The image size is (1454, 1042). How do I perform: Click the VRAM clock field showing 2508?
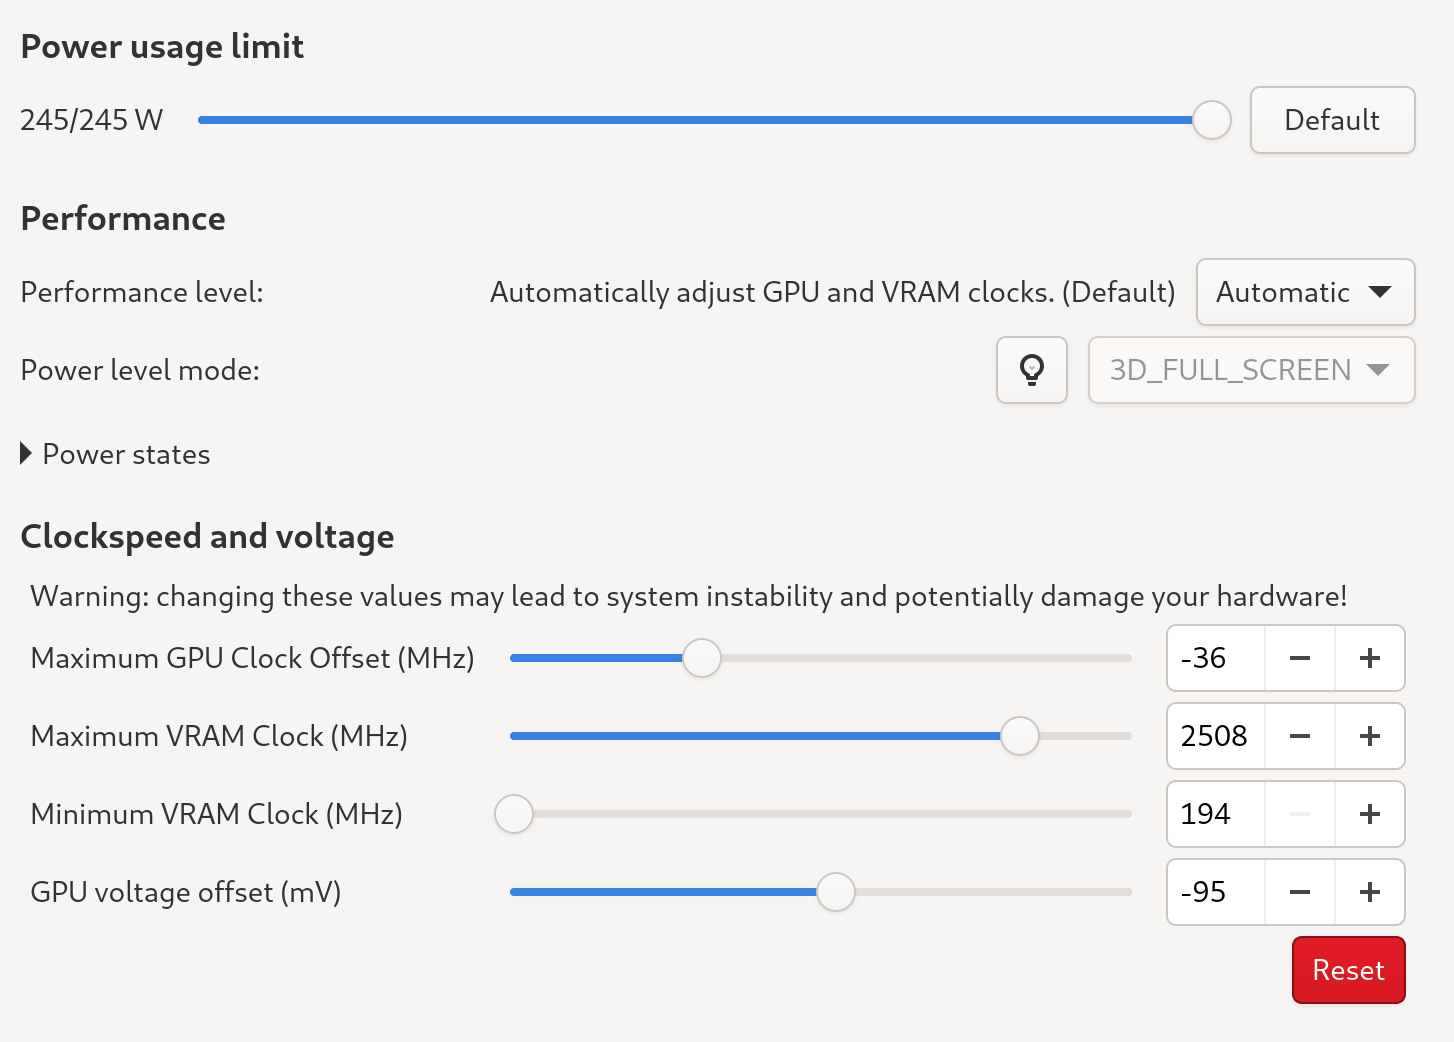1214,736
